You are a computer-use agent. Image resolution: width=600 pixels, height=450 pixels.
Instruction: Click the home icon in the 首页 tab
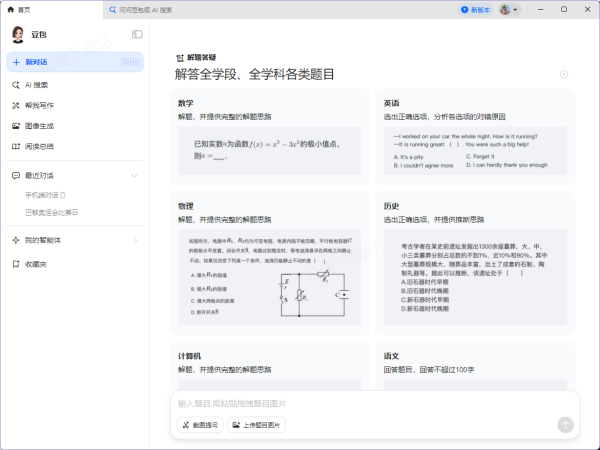(11, 10)
